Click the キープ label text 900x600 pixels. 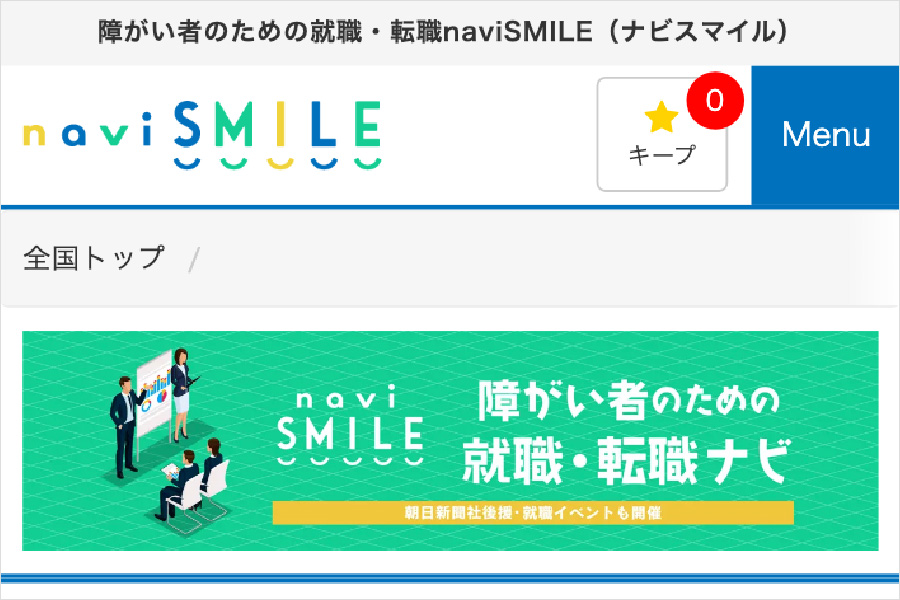point(662,154)
